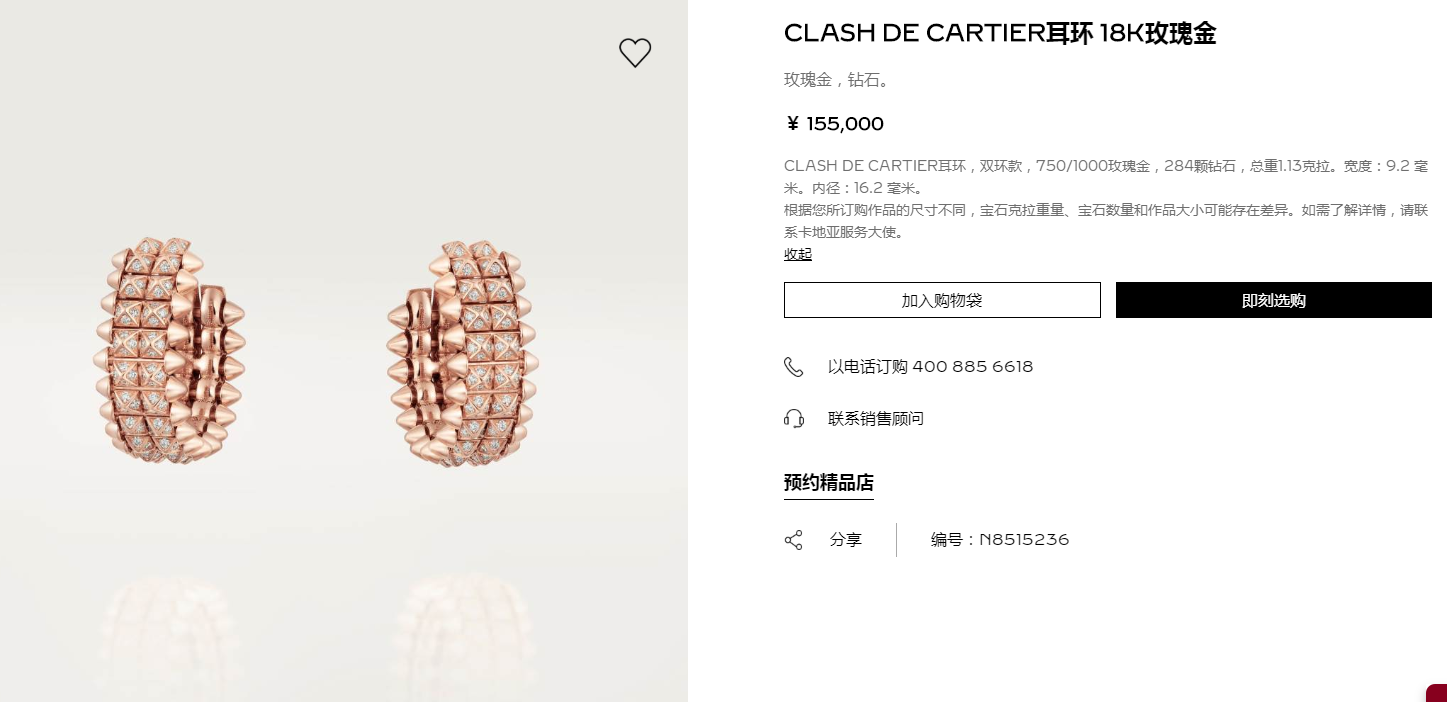The width and height of the screenshot is (1447, 702).
Task: Click the share icon beside 分享
Action: point(794,540)
